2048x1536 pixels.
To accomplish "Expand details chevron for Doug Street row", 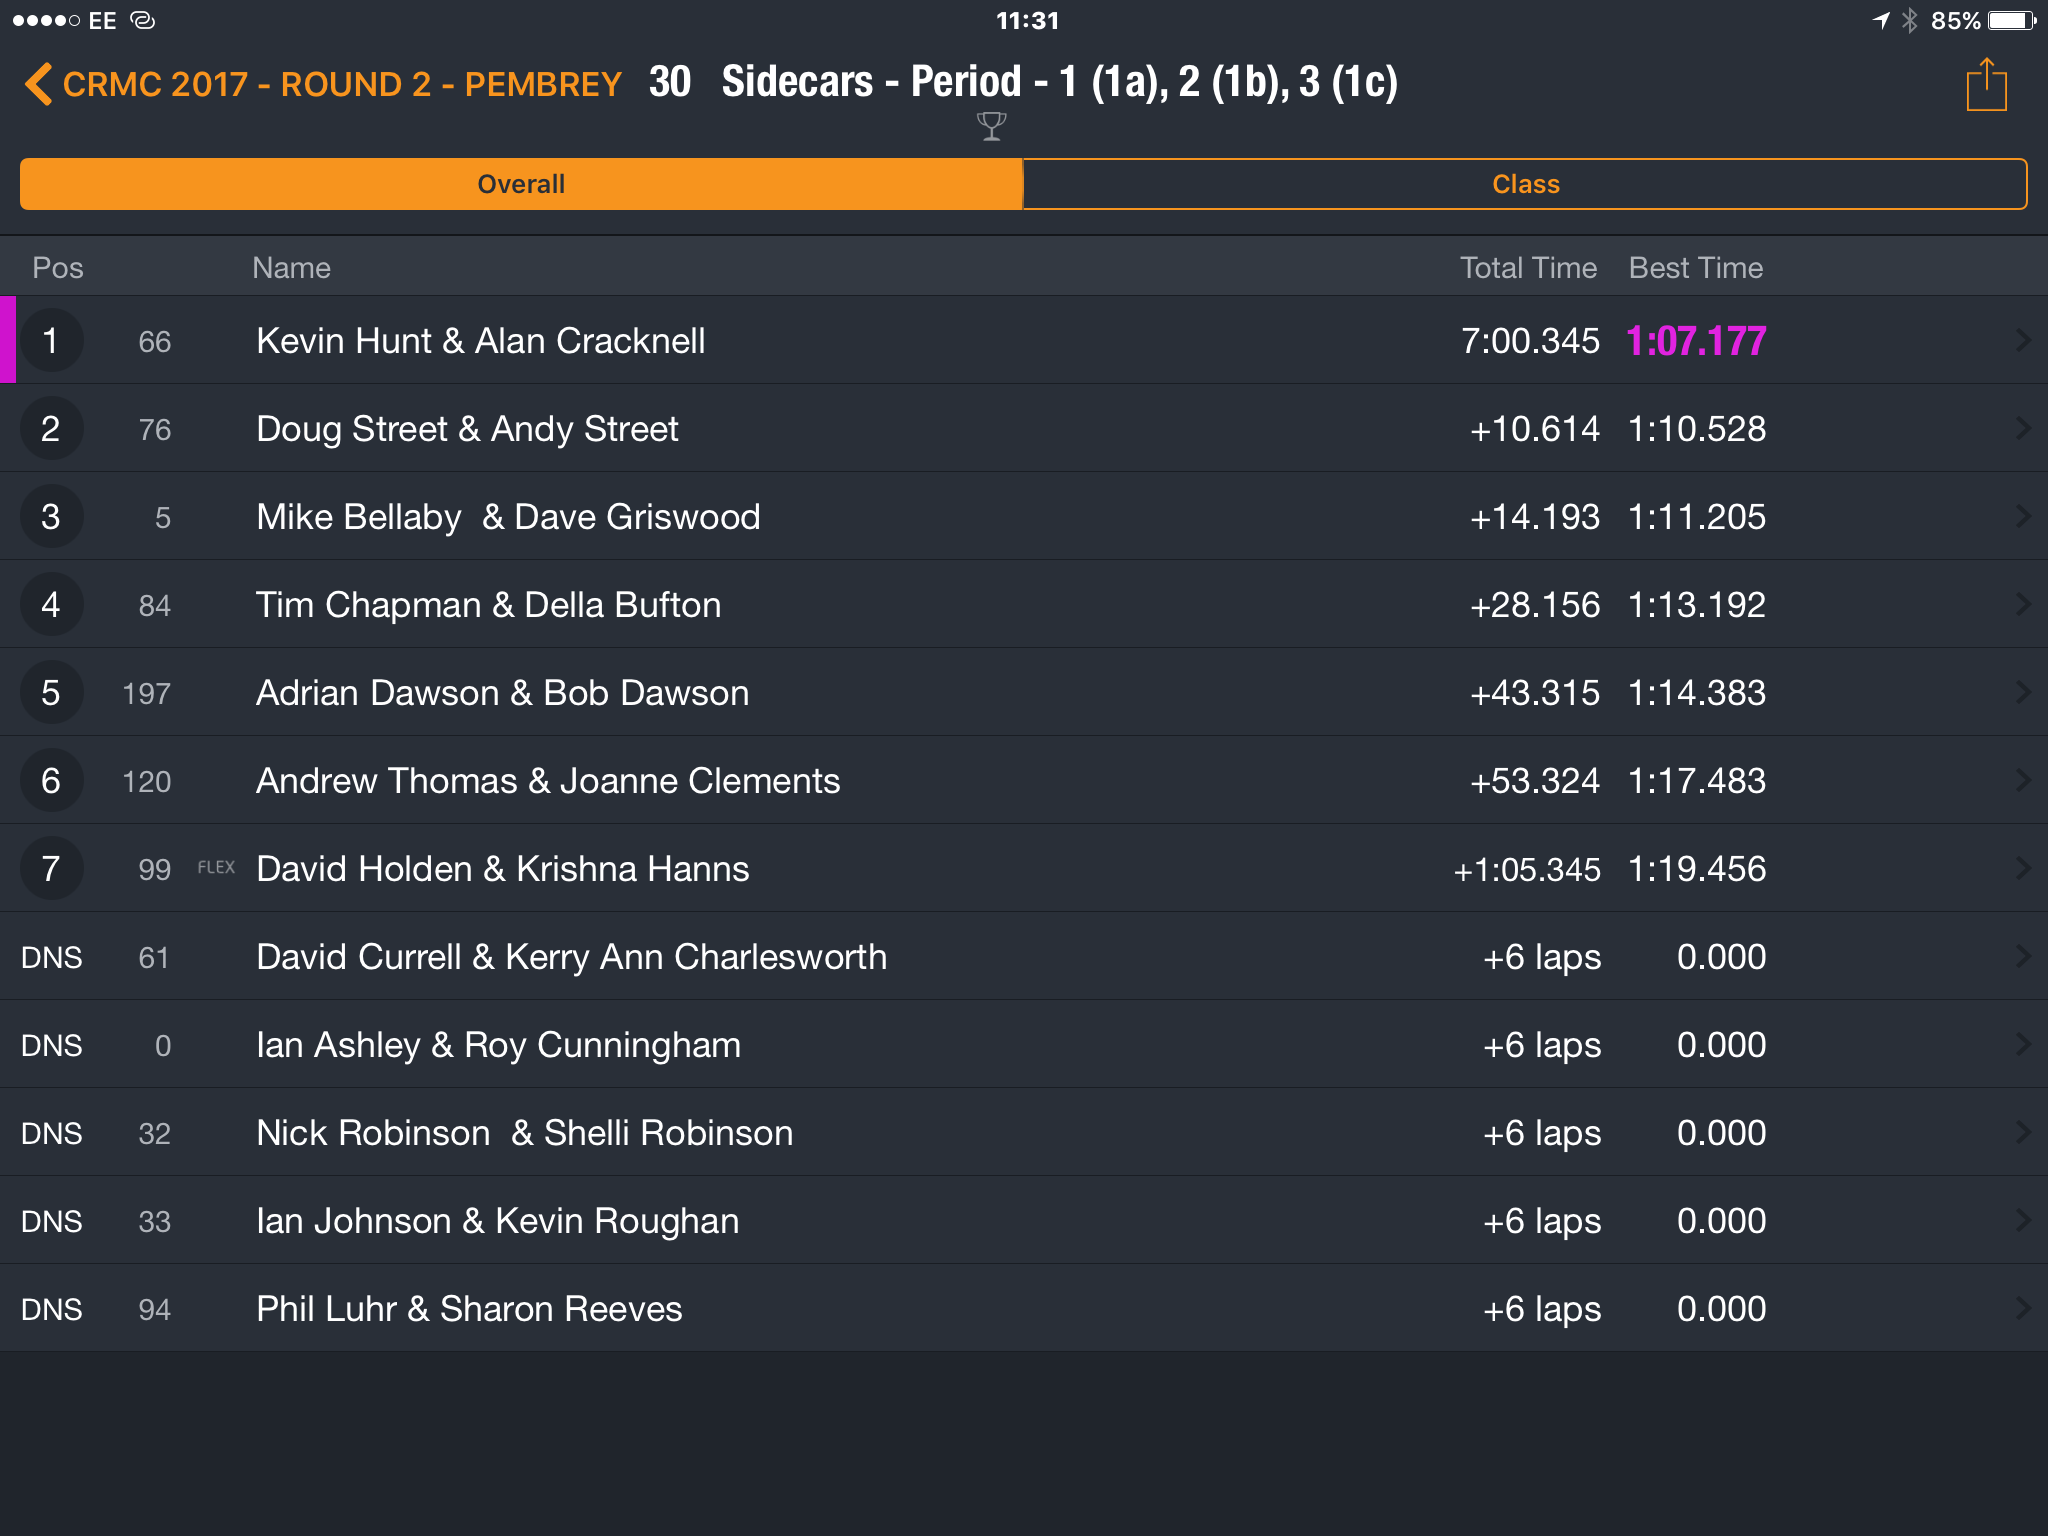I will pos(2023,429).
